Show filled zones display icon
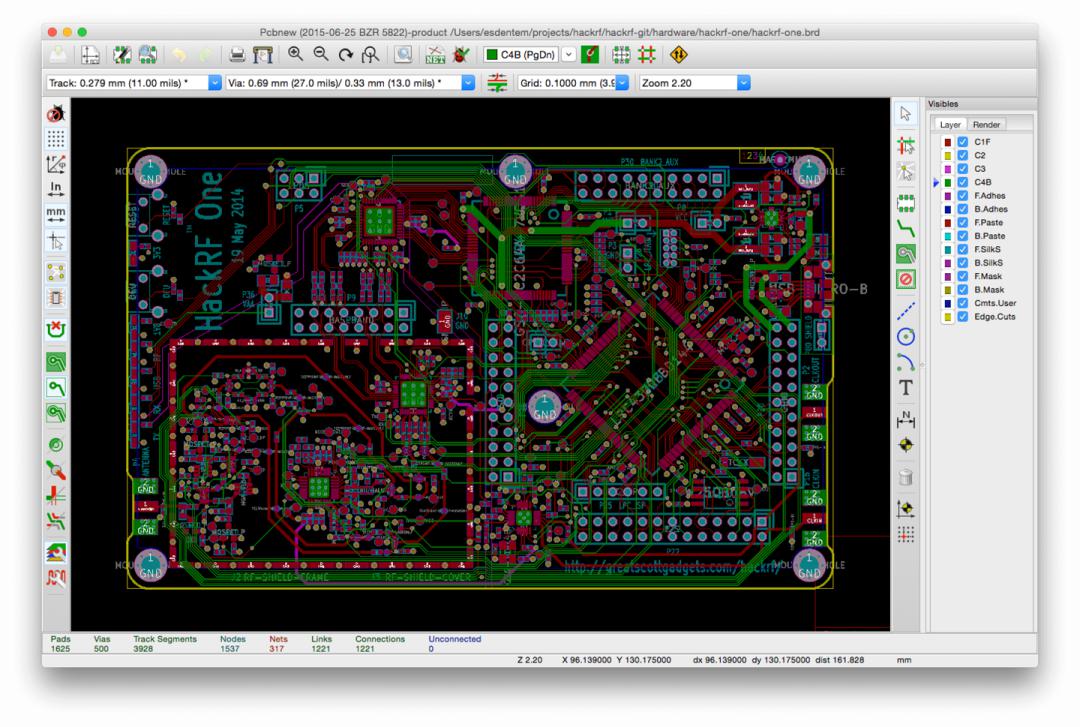Image resolution: width=1080 pixels, height=727 pixels. coord(56,362)
